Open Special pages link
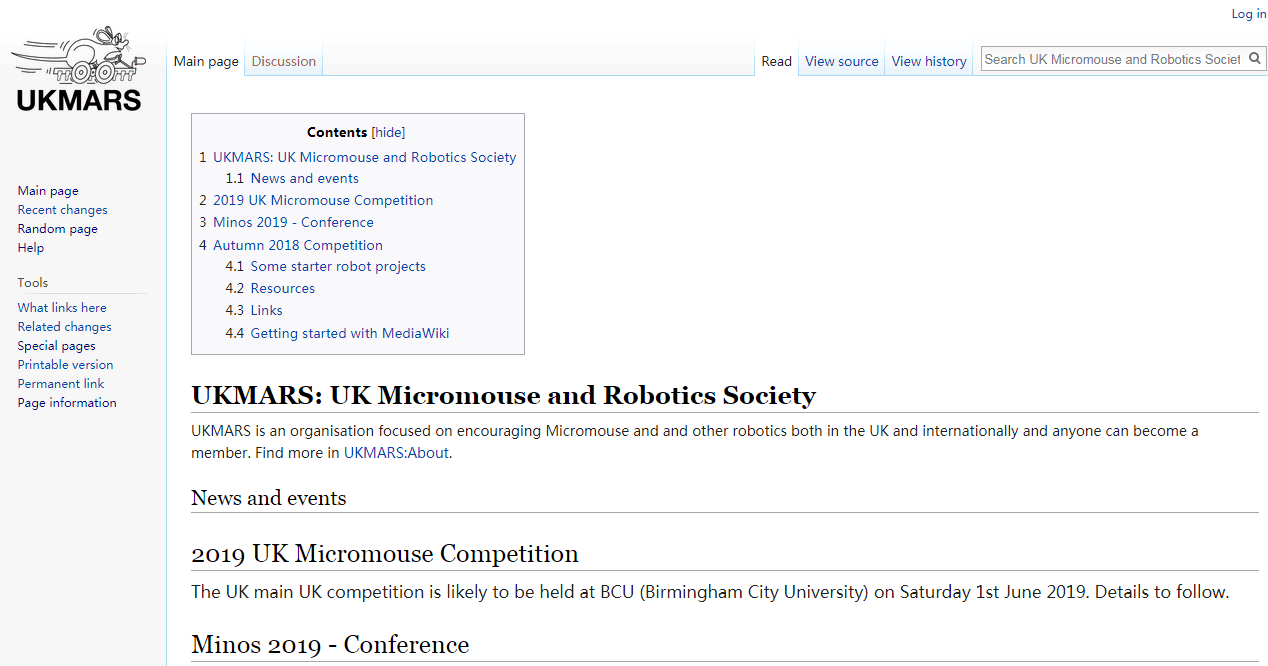 pyautogui.click(x=57, y=346)
